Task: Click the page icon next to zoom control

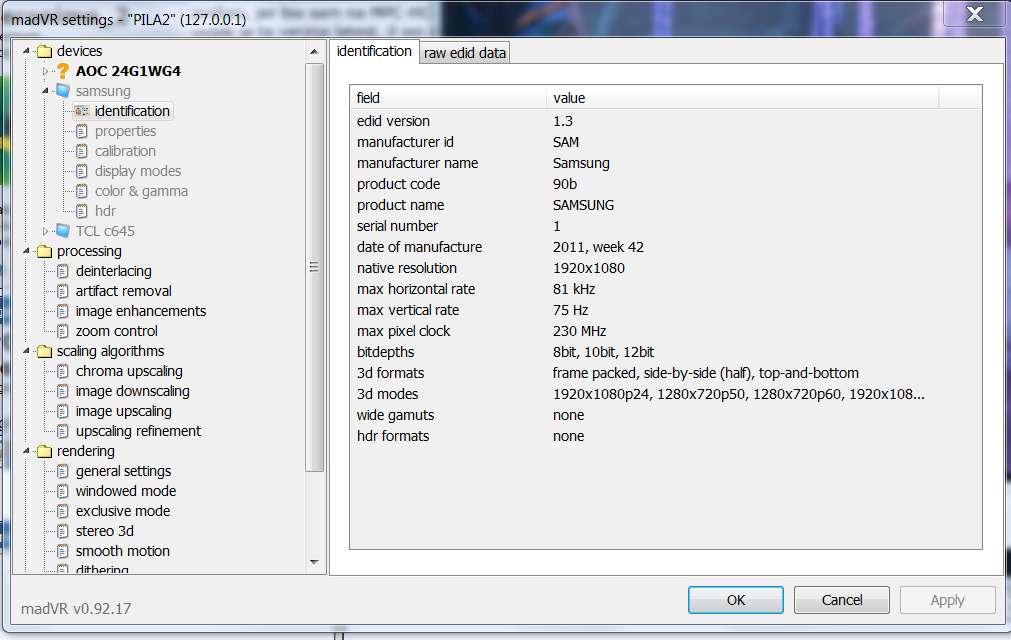Action: [63, 331]
